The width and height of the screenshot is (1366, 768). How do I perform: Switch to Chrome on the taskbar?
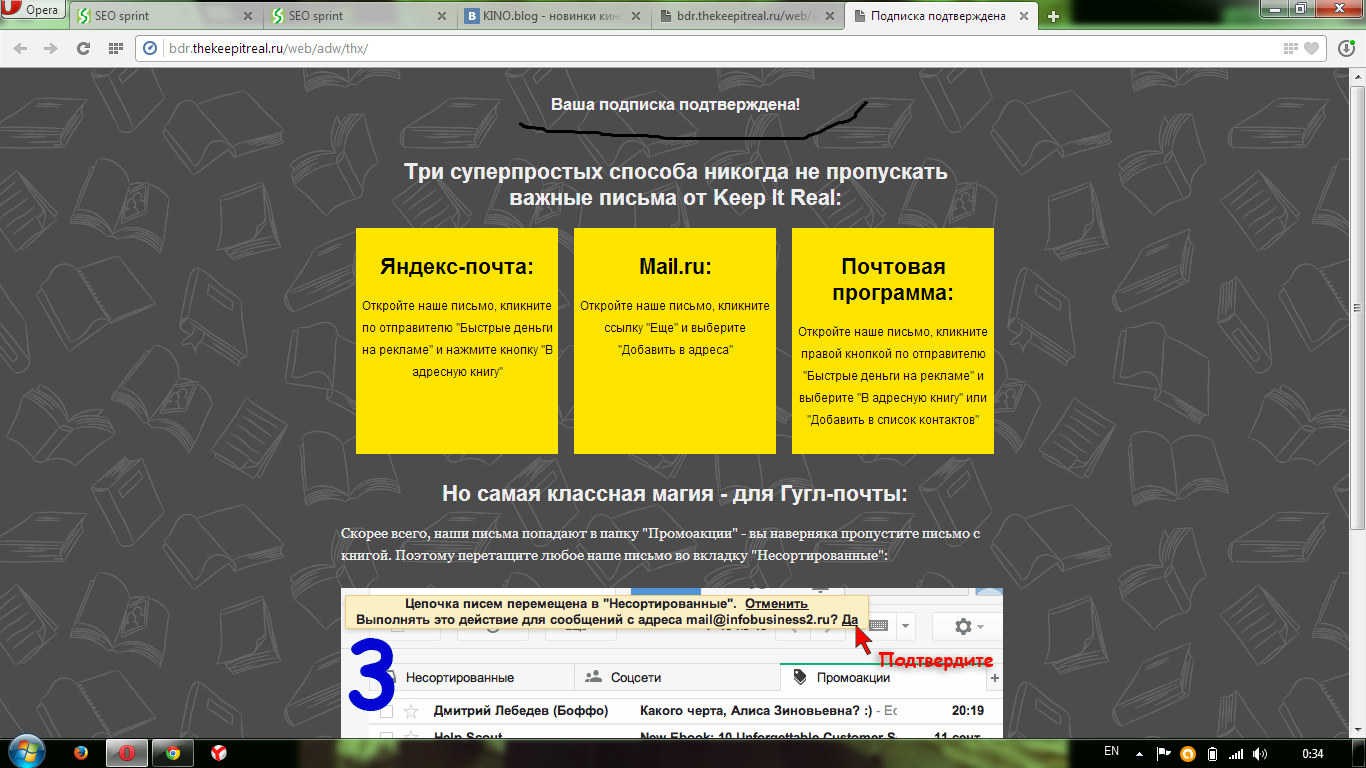point(173,753)
